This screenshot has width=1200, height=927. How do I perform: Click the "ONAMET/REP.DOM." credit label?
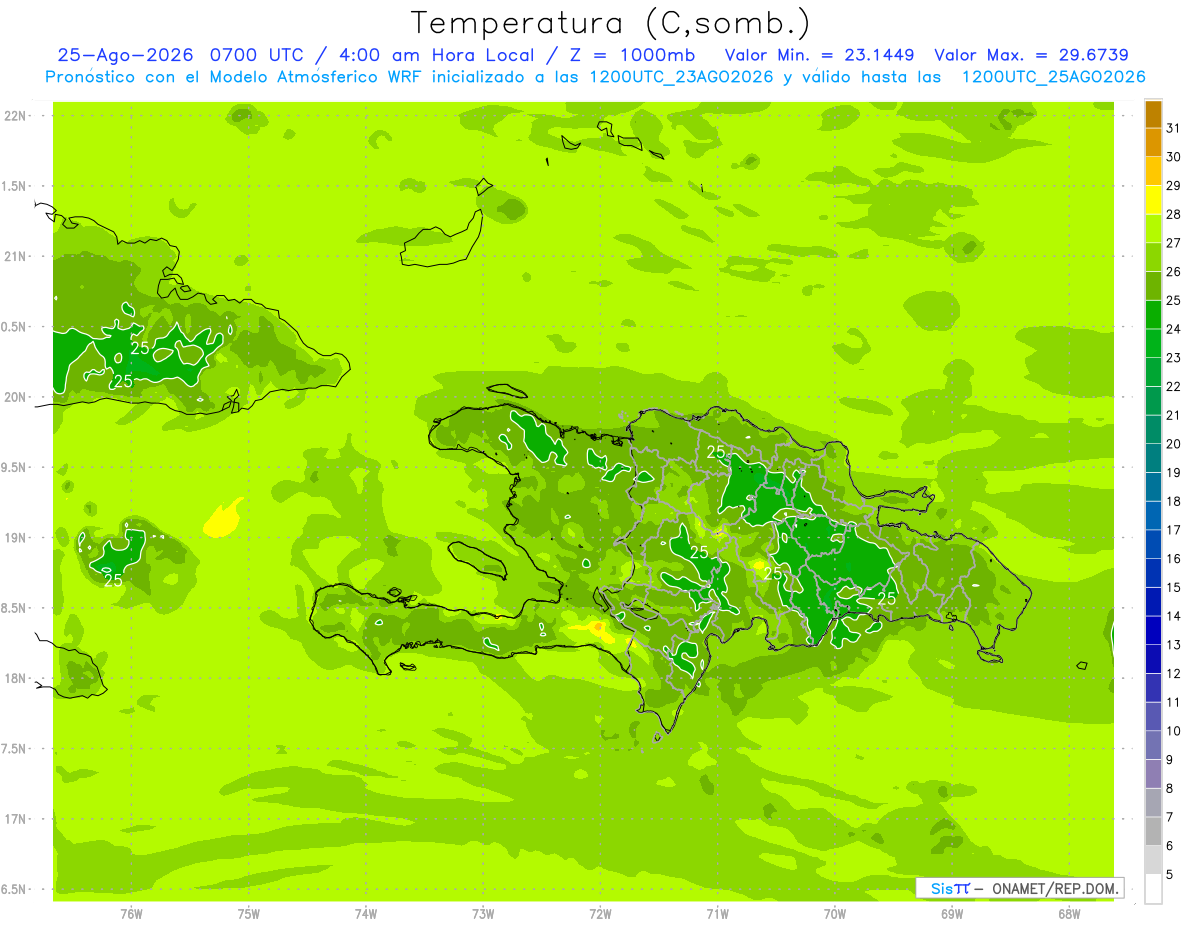[1055, 888]
